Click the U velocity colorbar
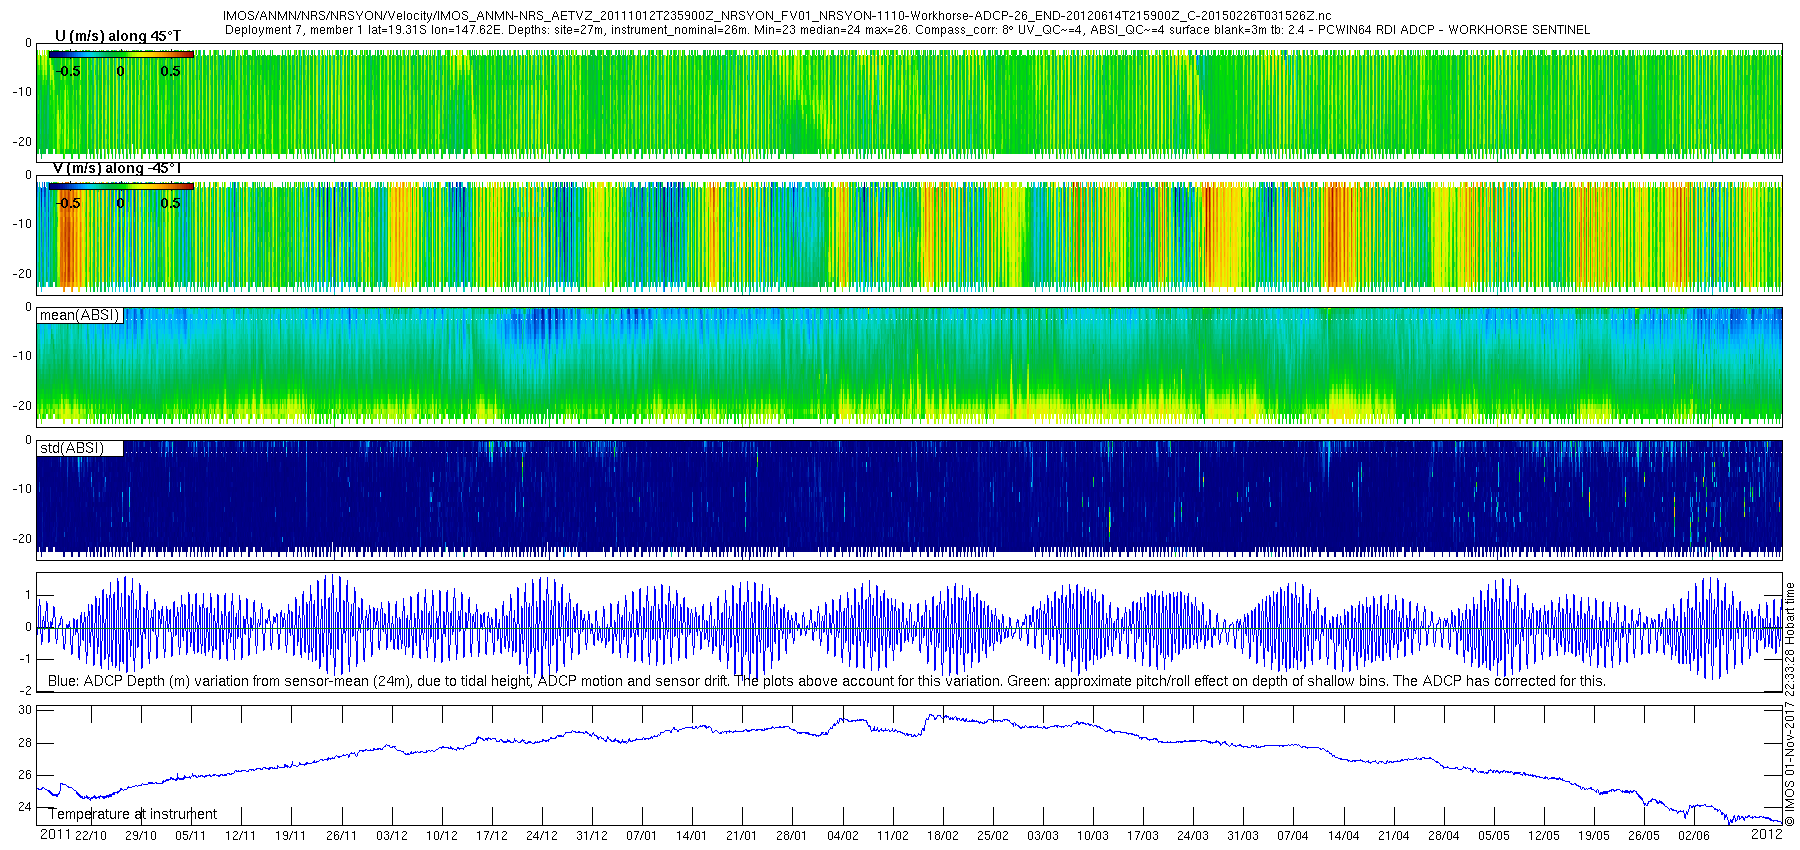Image resolution: width=1800 pixels, height=850 pixels. (121, 54)
